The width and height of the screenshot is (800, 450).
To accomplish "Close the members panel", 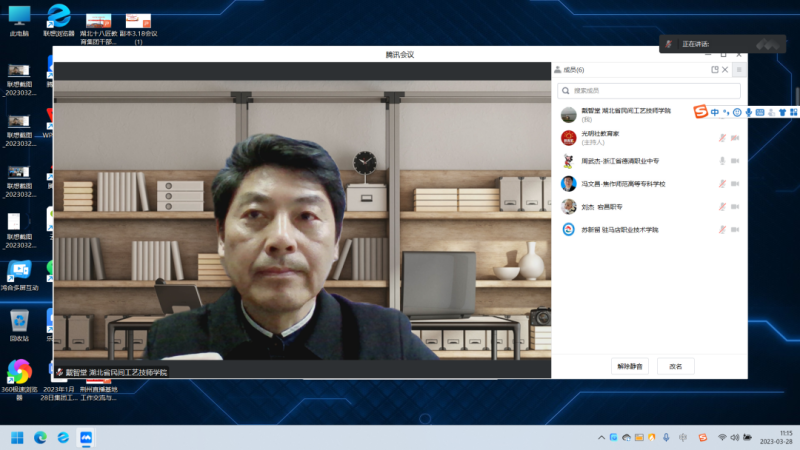I will (x=725, y=69).
